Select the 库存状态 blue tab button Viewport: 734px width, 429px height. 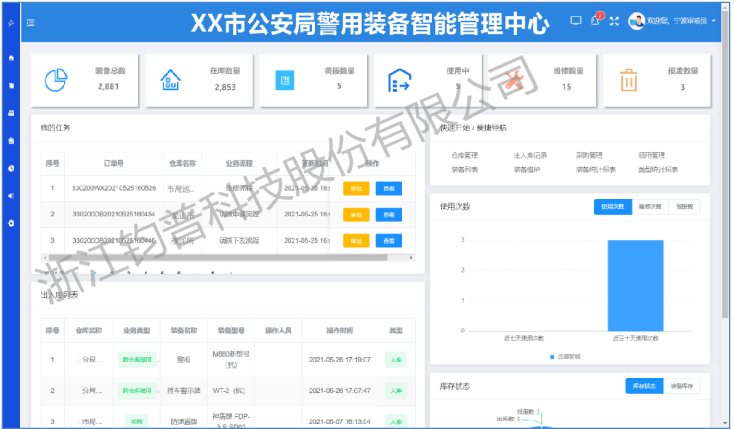click(x=644, y=386)
